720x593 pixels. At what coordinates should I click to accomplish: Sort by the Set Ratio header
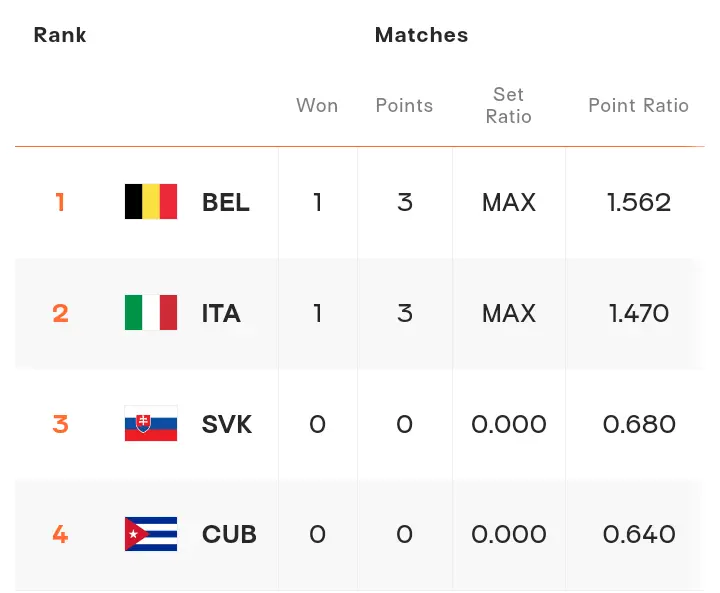pos(508,105)
